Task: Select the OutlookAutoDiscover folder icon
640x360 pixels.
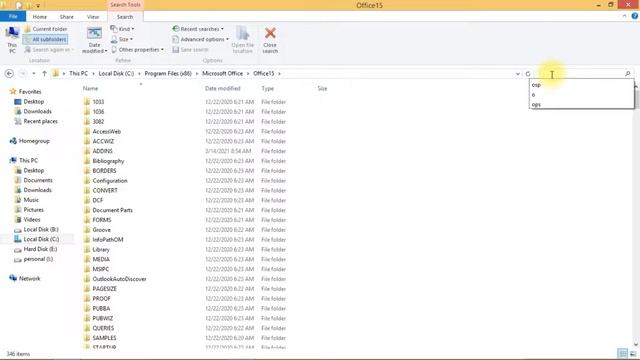Action: pos(87,279)
